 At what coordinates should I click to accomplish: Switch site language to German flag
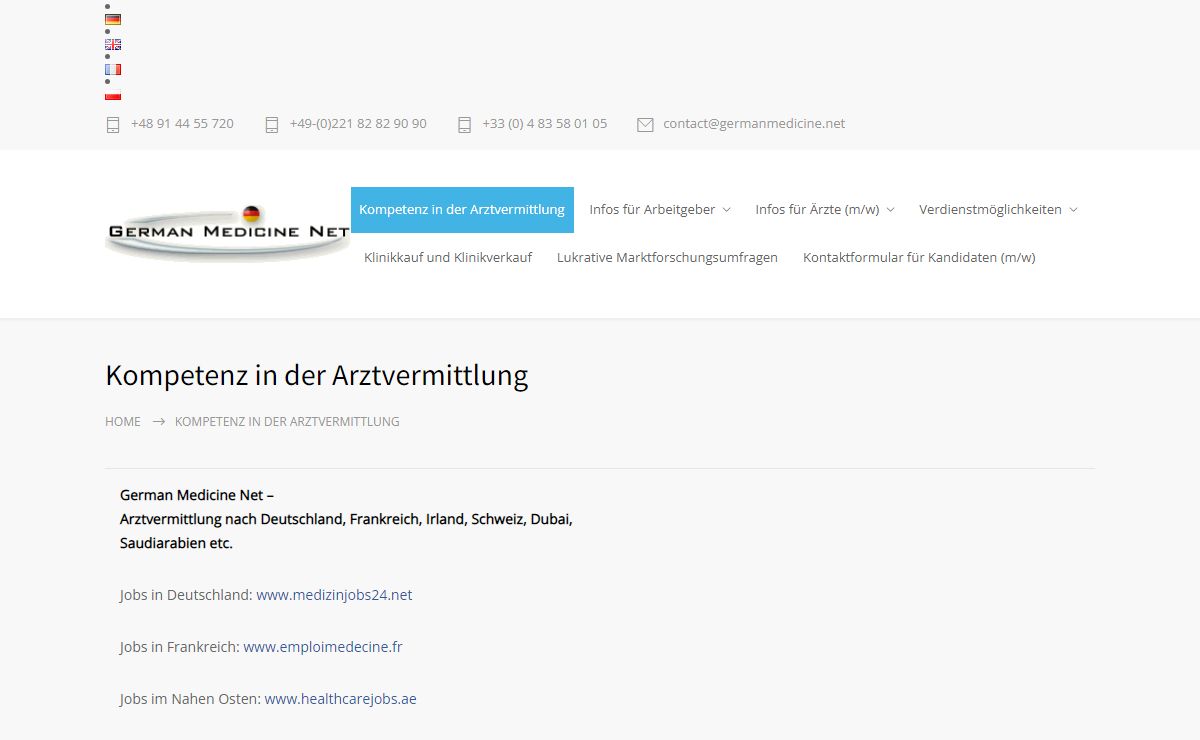[113, 19]
